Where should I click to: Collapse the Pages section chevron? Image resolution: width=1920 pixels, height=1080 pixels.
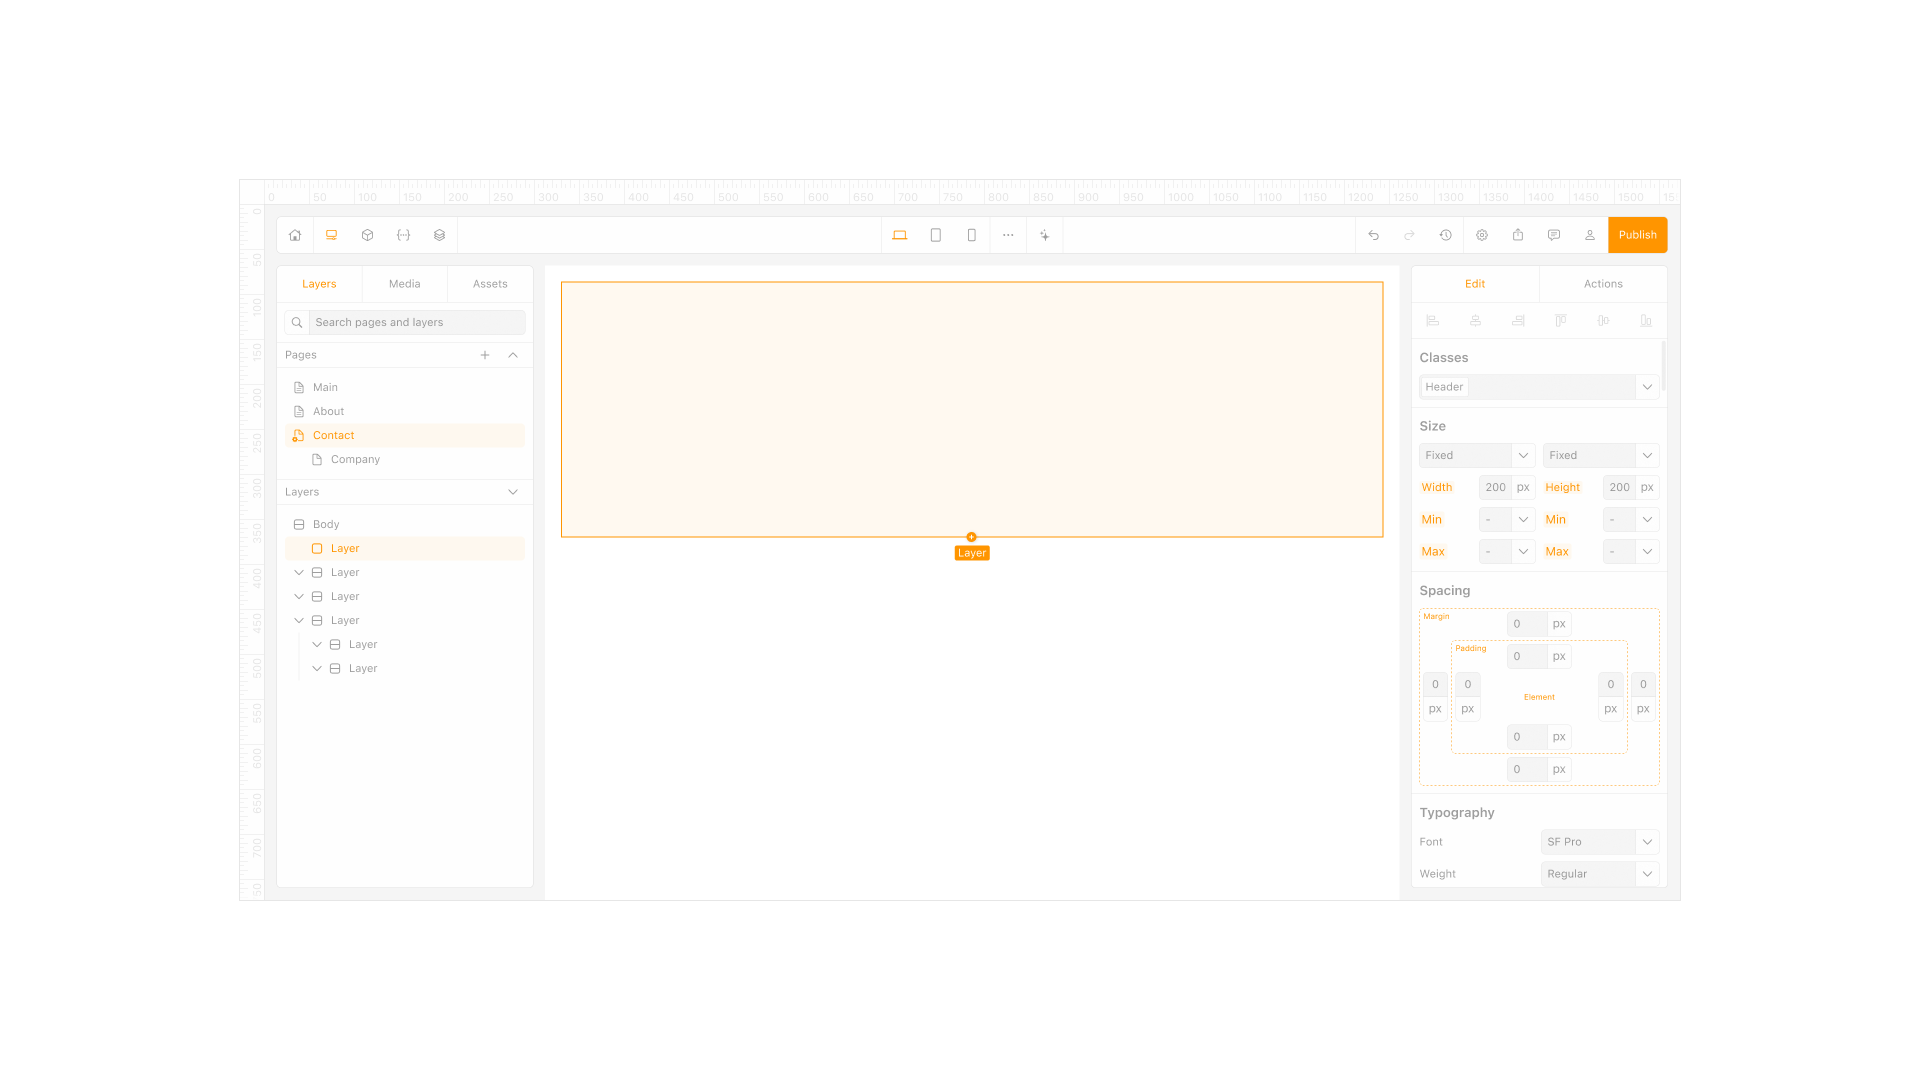[513, 355]
